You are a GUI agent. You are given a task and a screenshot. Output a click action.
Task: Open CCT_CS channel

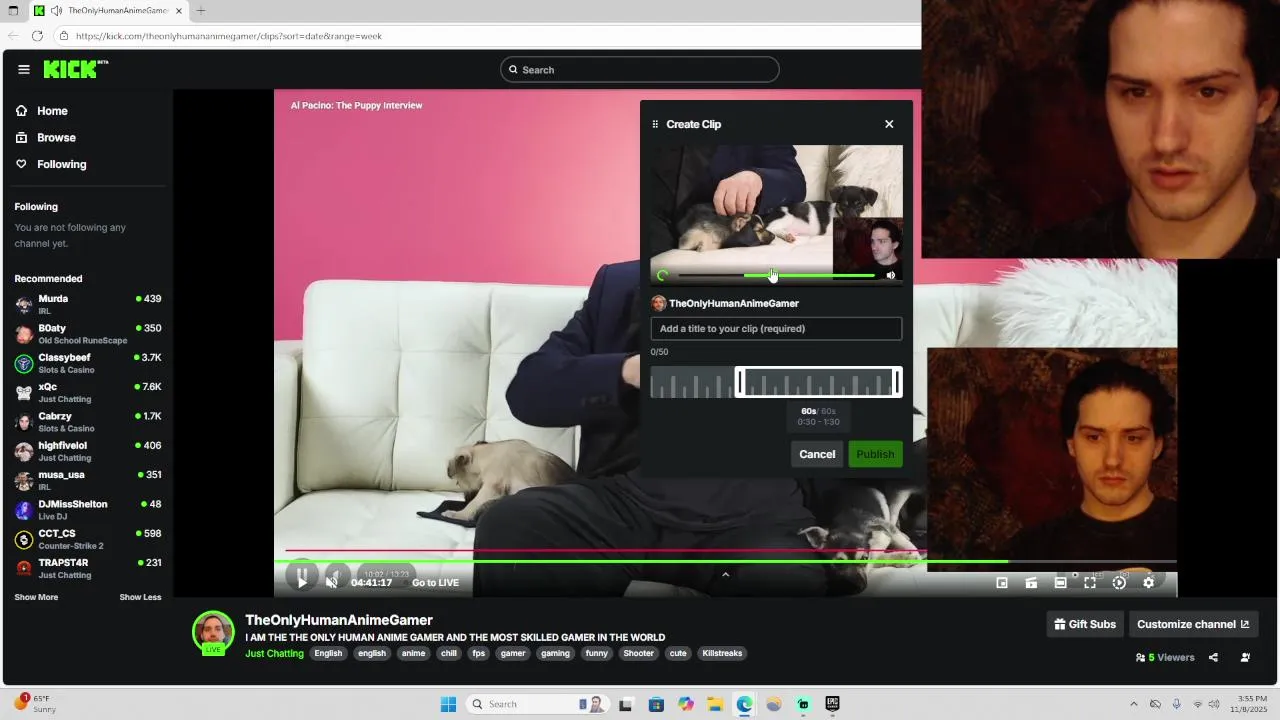88,539
